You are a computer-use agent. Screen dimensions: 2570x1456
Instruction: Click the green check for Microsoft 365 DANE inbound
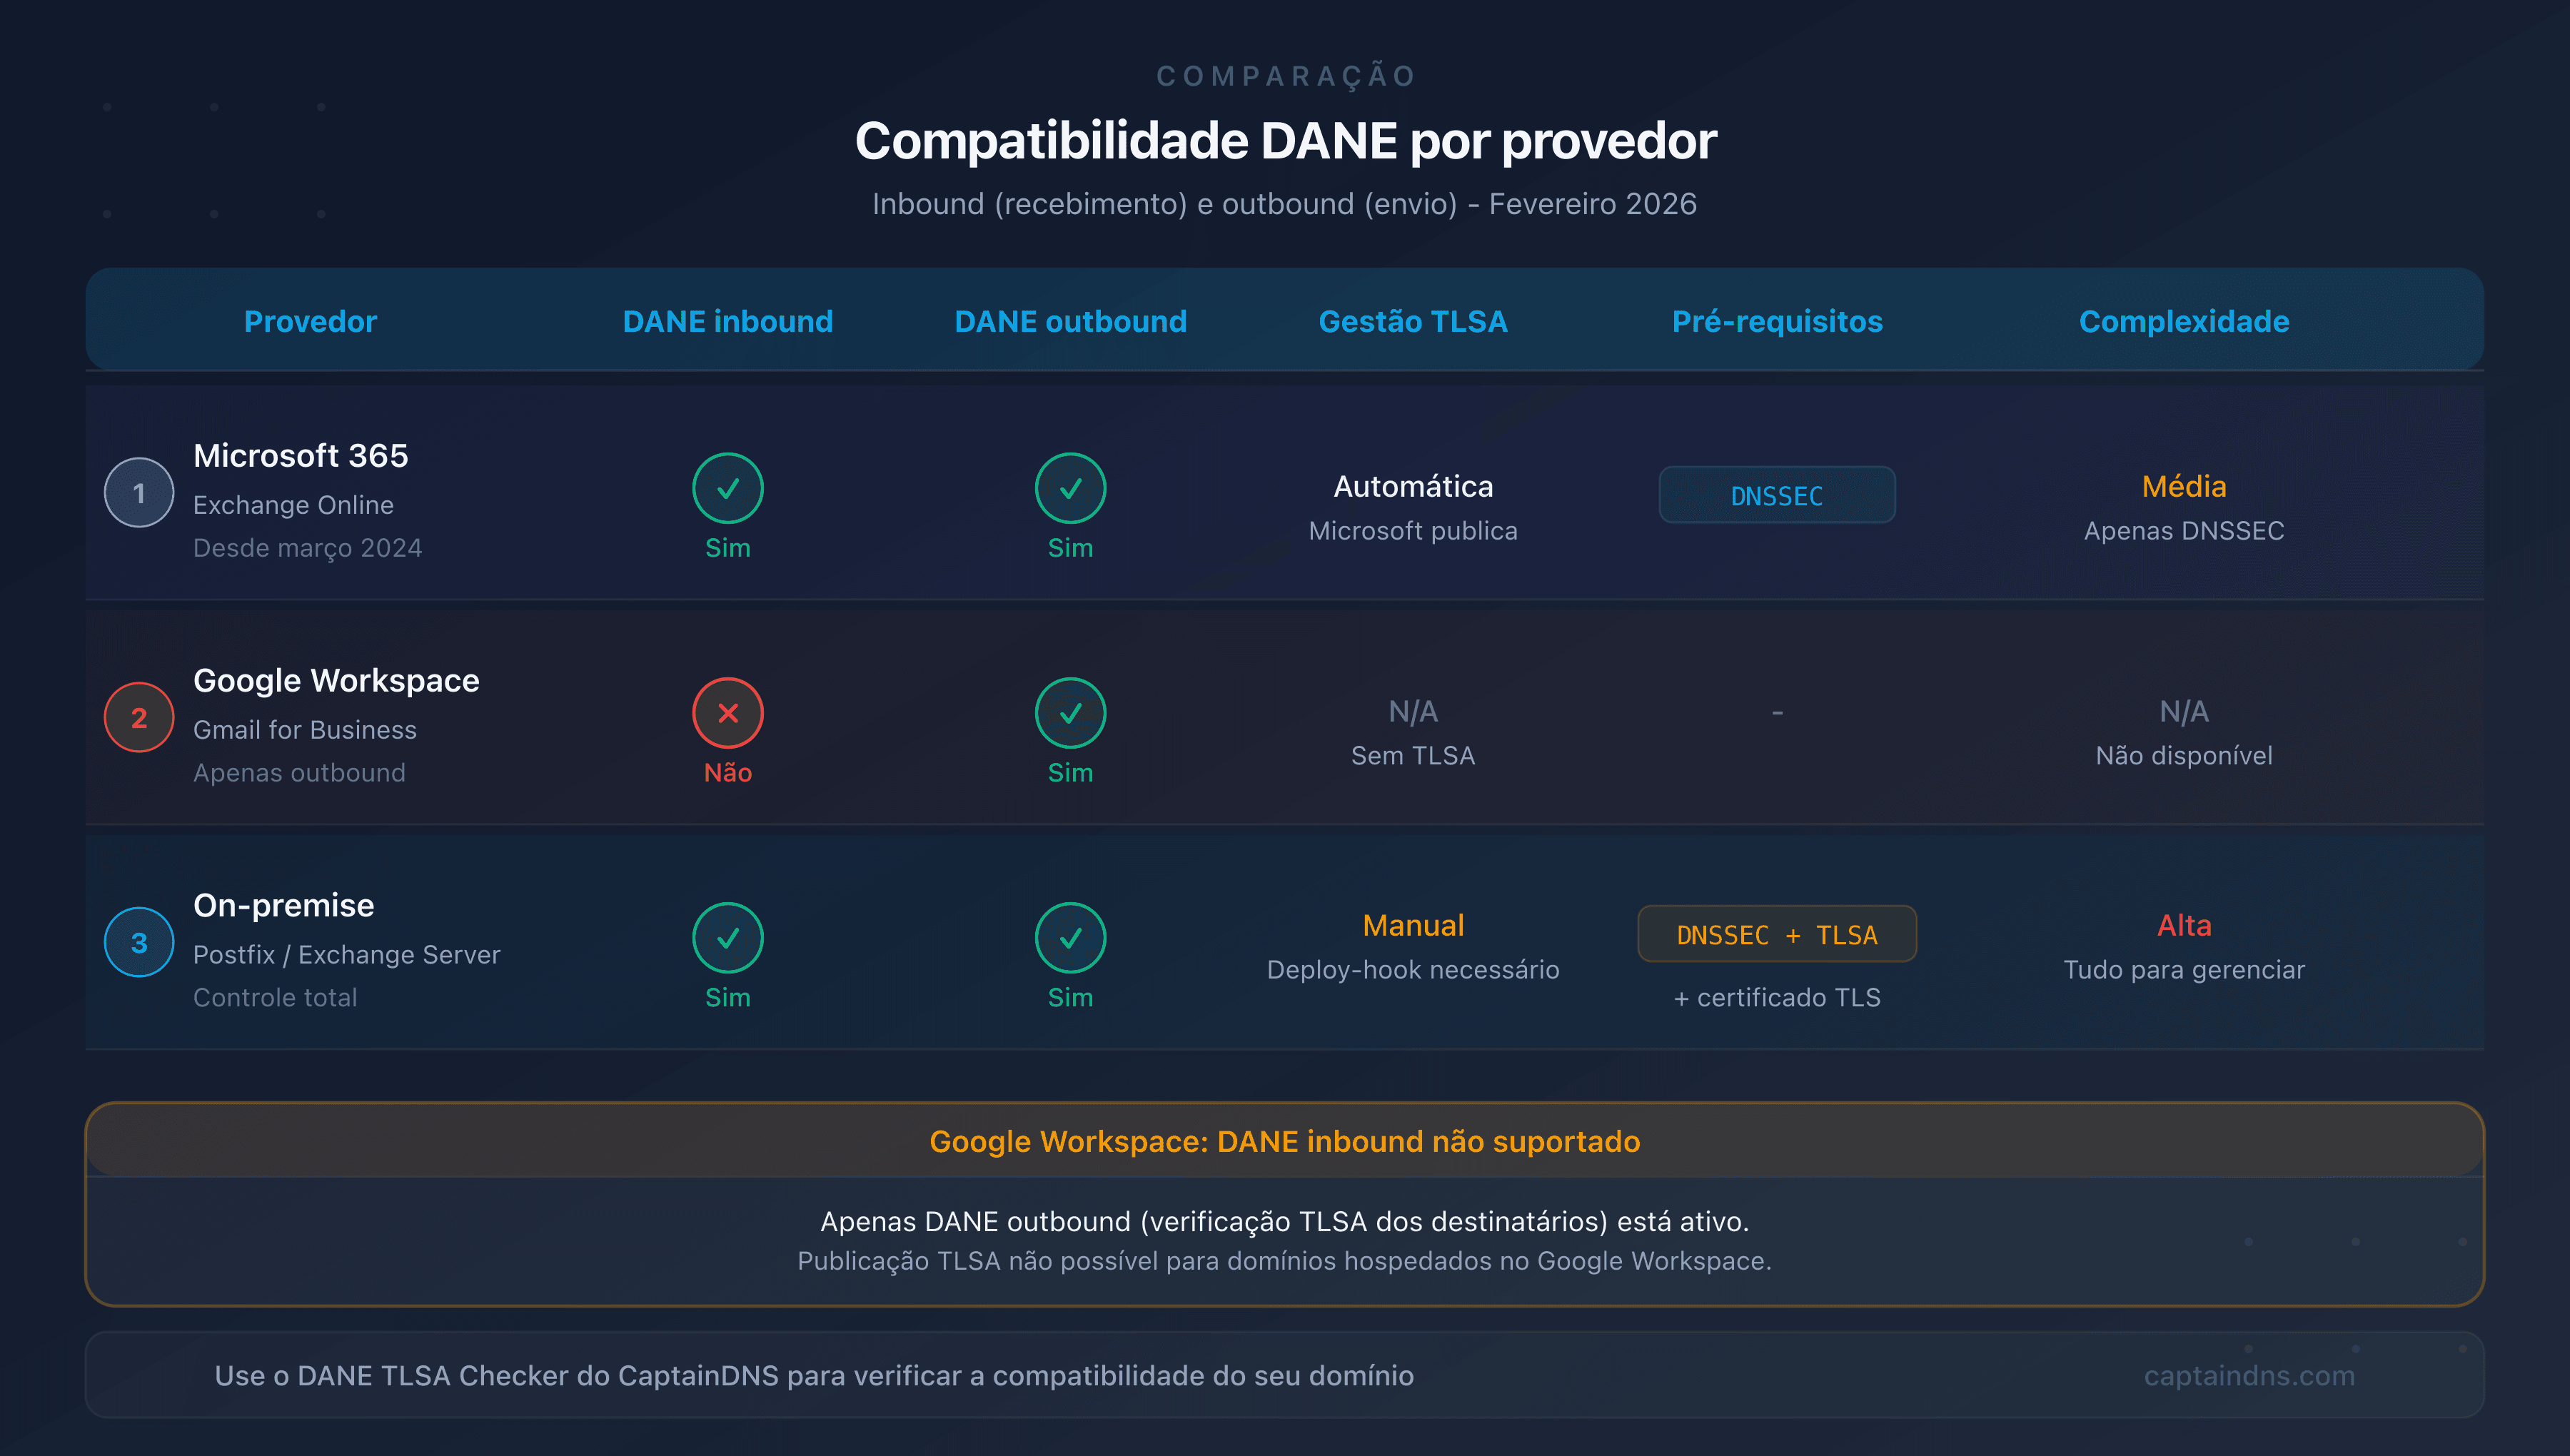click(x=728, y=489)
